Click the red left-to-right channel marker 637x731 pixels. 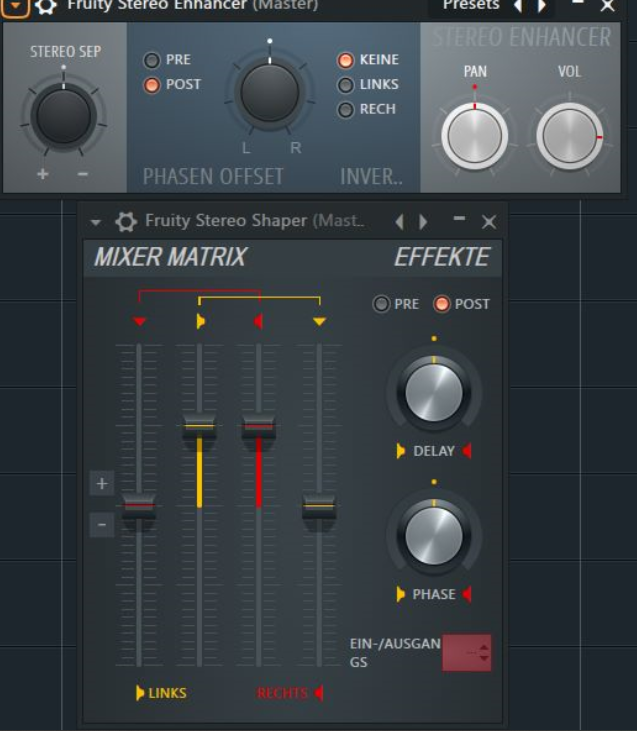258,321
